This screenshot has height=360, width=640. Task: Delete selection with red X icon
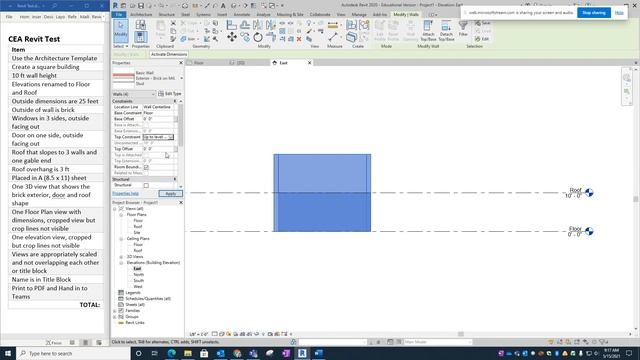pos(299,39)
